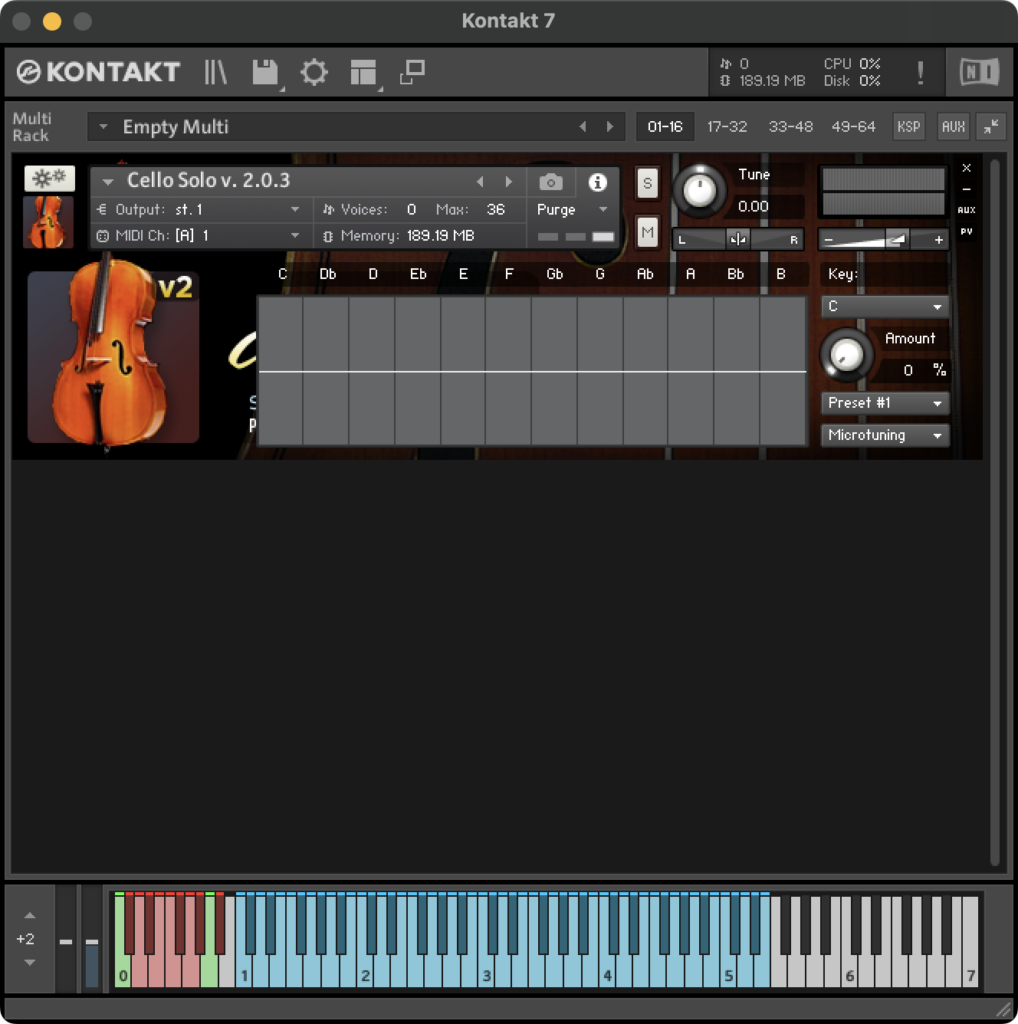
Task: Click the C note tuning column
Action: [x=281, y=371]
